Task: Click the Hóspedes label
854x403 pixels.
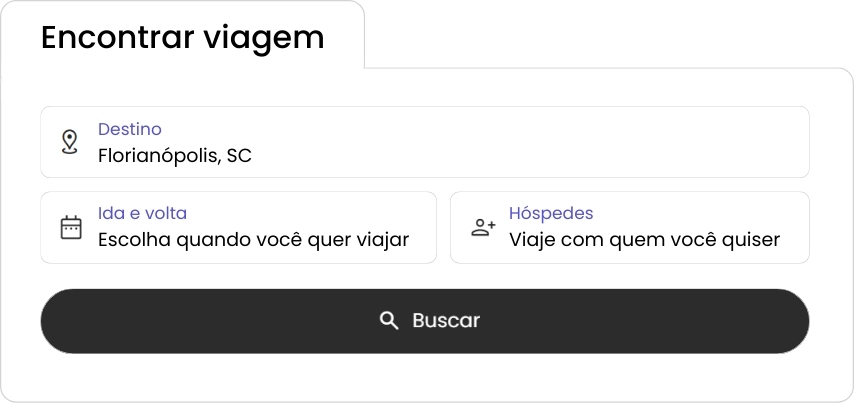Action: 551,213
